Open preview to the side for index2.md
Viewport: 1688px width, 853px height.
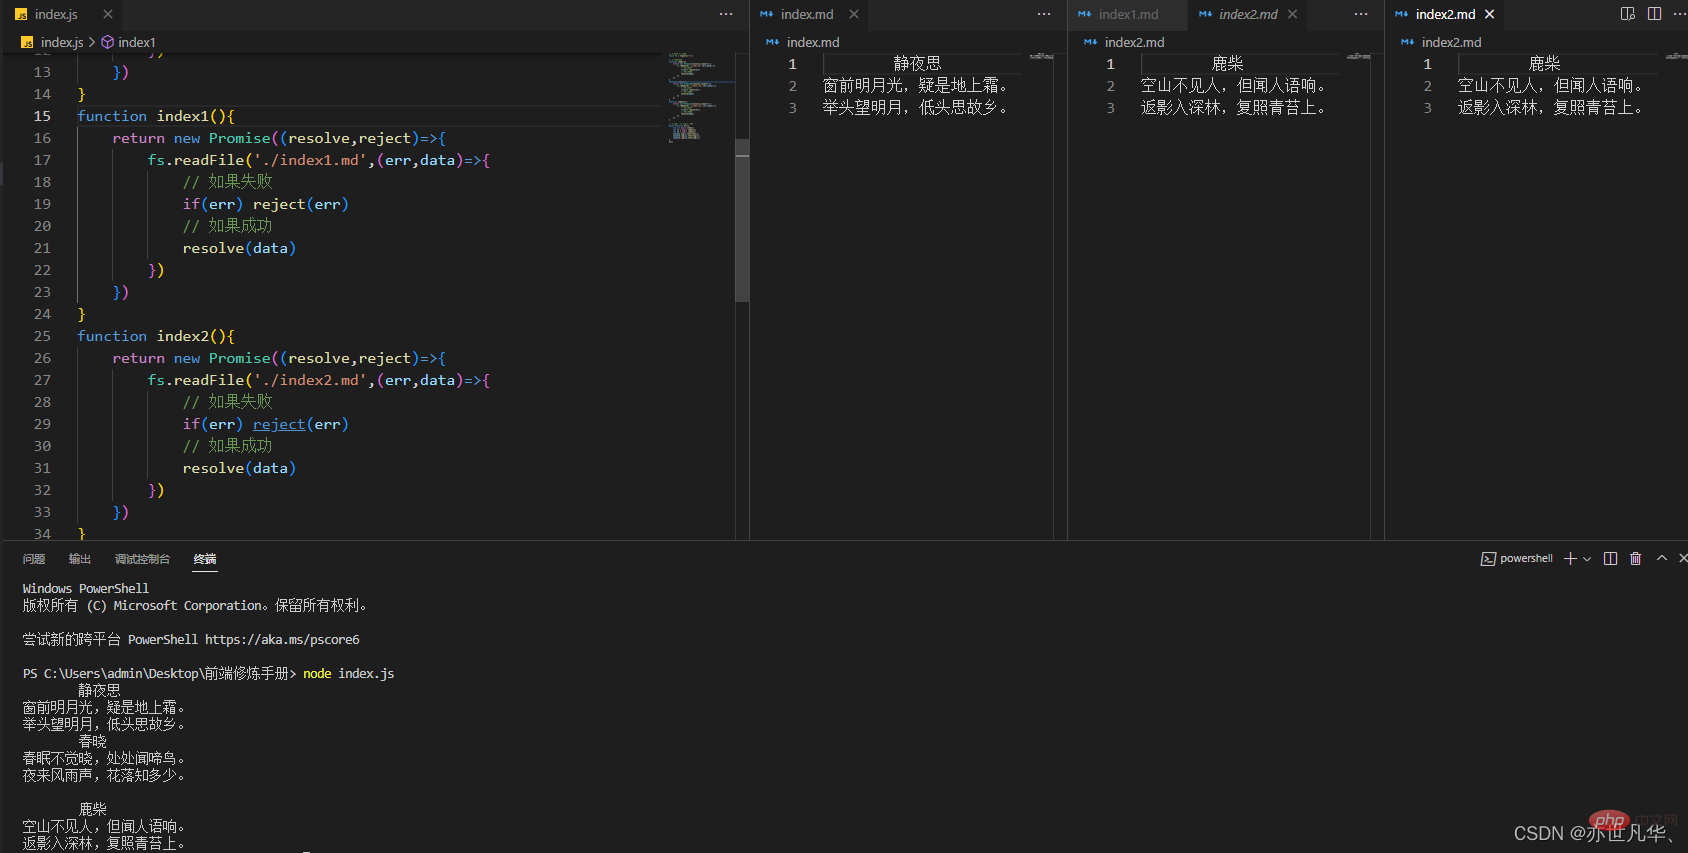point(1628,14)
